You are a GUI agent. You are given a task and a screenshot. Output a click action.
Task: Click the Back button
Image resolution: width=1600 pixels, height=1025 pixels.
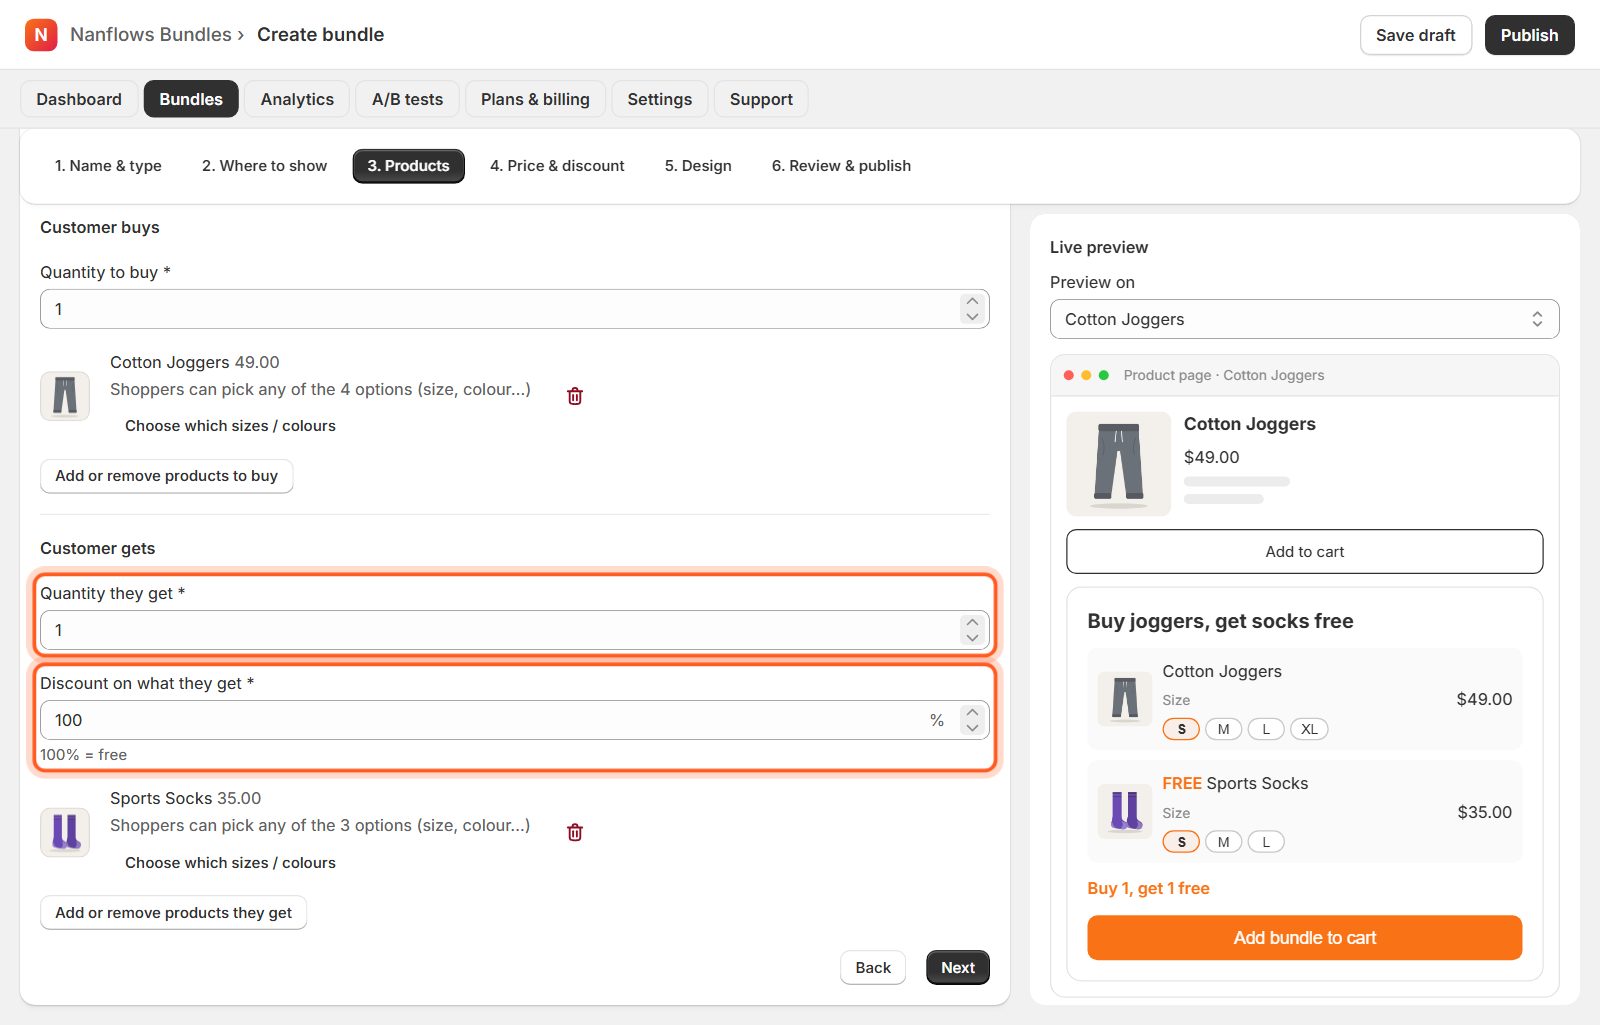tap(873, 968)
